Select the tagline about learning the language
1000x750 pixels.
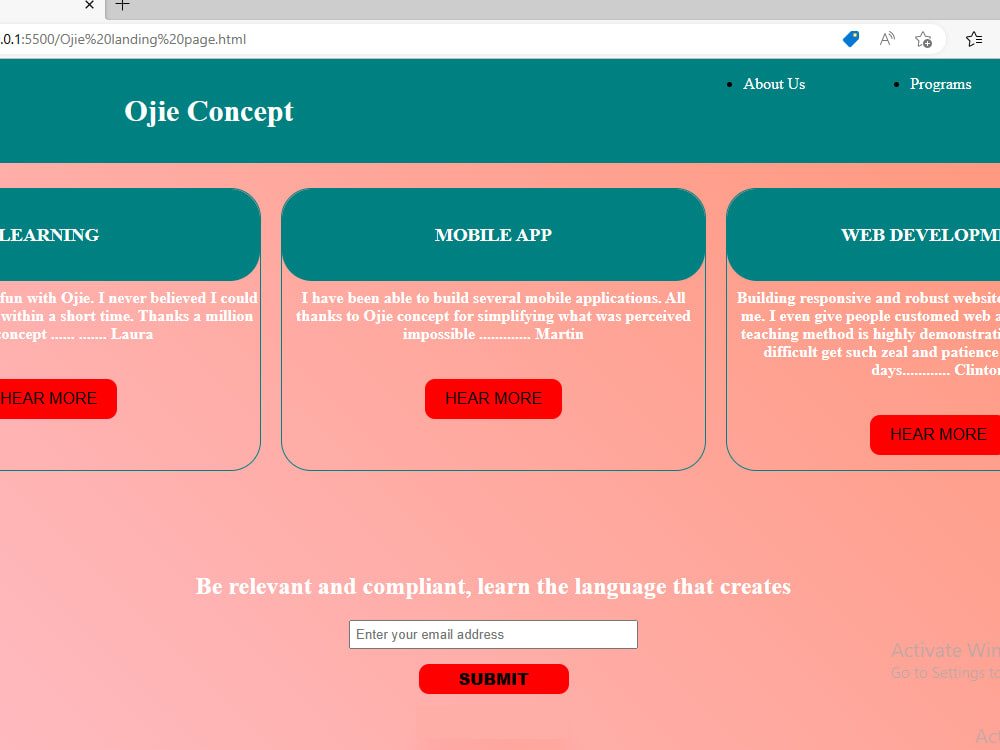pyautogui.click(x=493, y=587)
